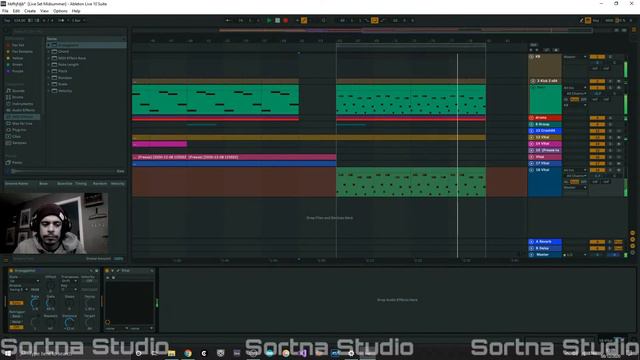Select Clips category in browser
Viewport: 640px width, 360px height.
coord(16,136)
